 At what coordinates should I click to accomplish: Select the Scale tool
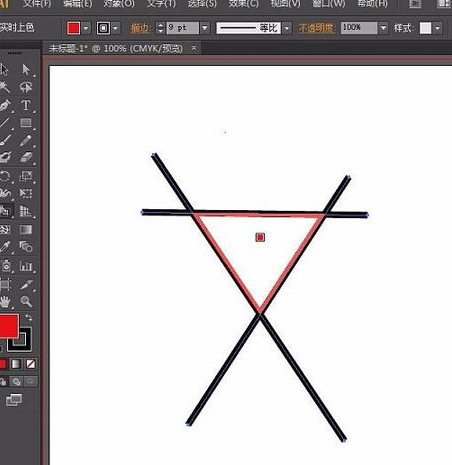(26, 176)
